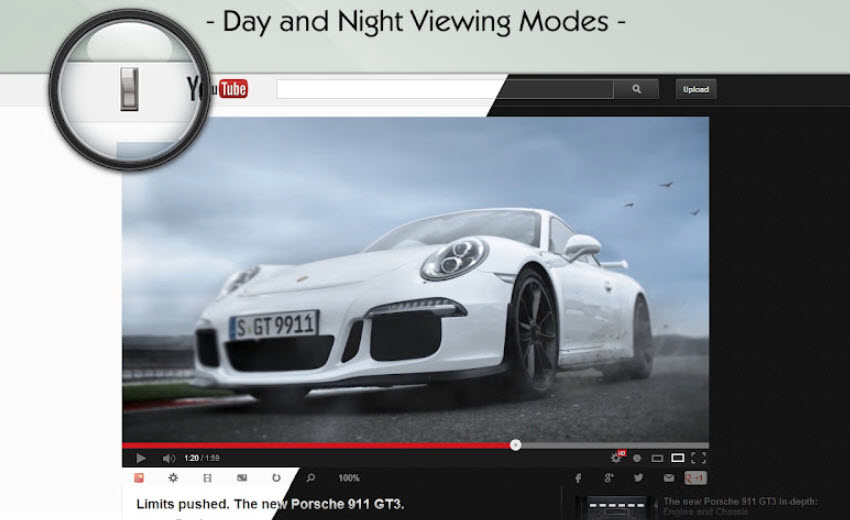Take a screenshot with the camera icon
This screenshot has height=520, width=850.
pos(242,478)
